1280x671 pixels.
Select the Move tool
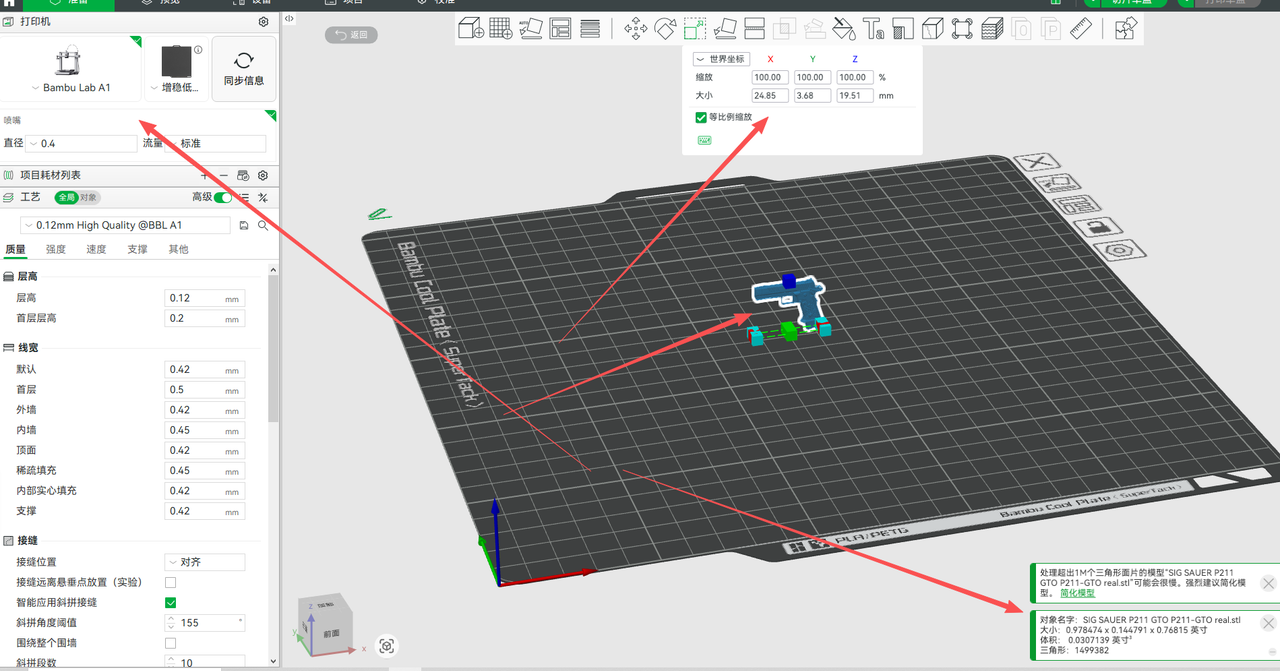(635, 29)
